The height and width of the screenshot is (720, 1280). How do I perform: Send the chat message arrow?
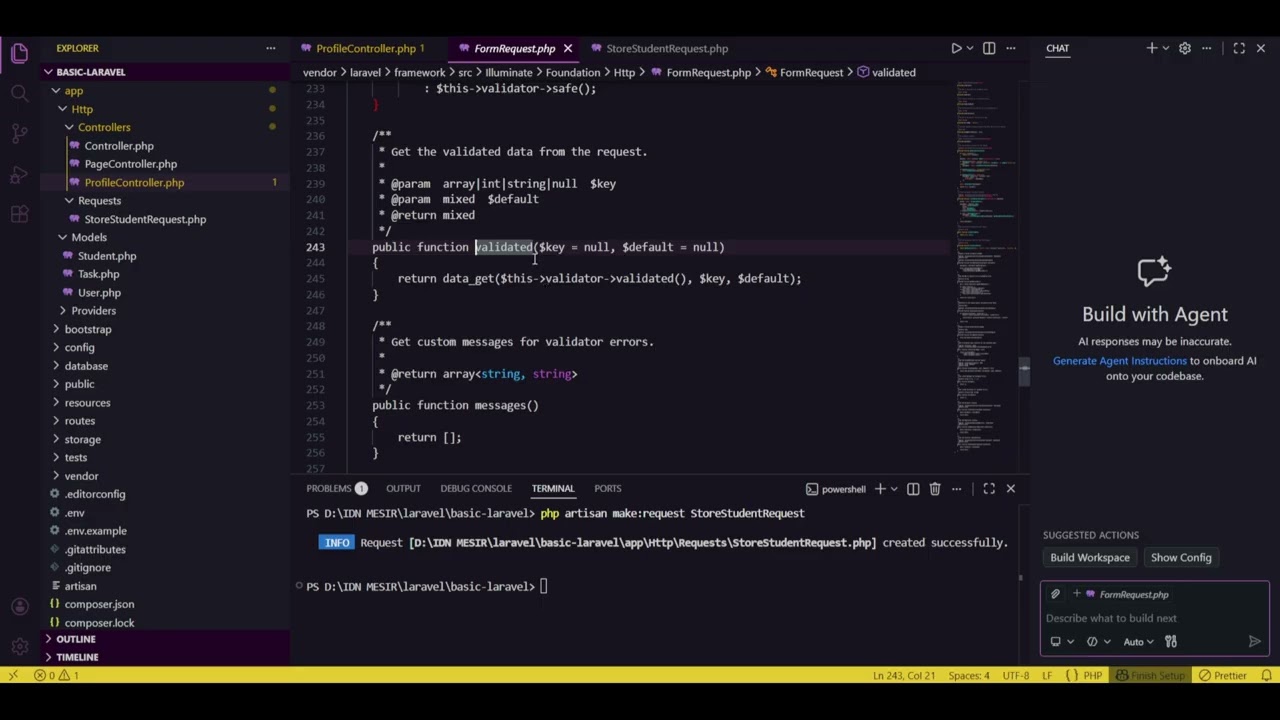click(x=1255, y=642)
